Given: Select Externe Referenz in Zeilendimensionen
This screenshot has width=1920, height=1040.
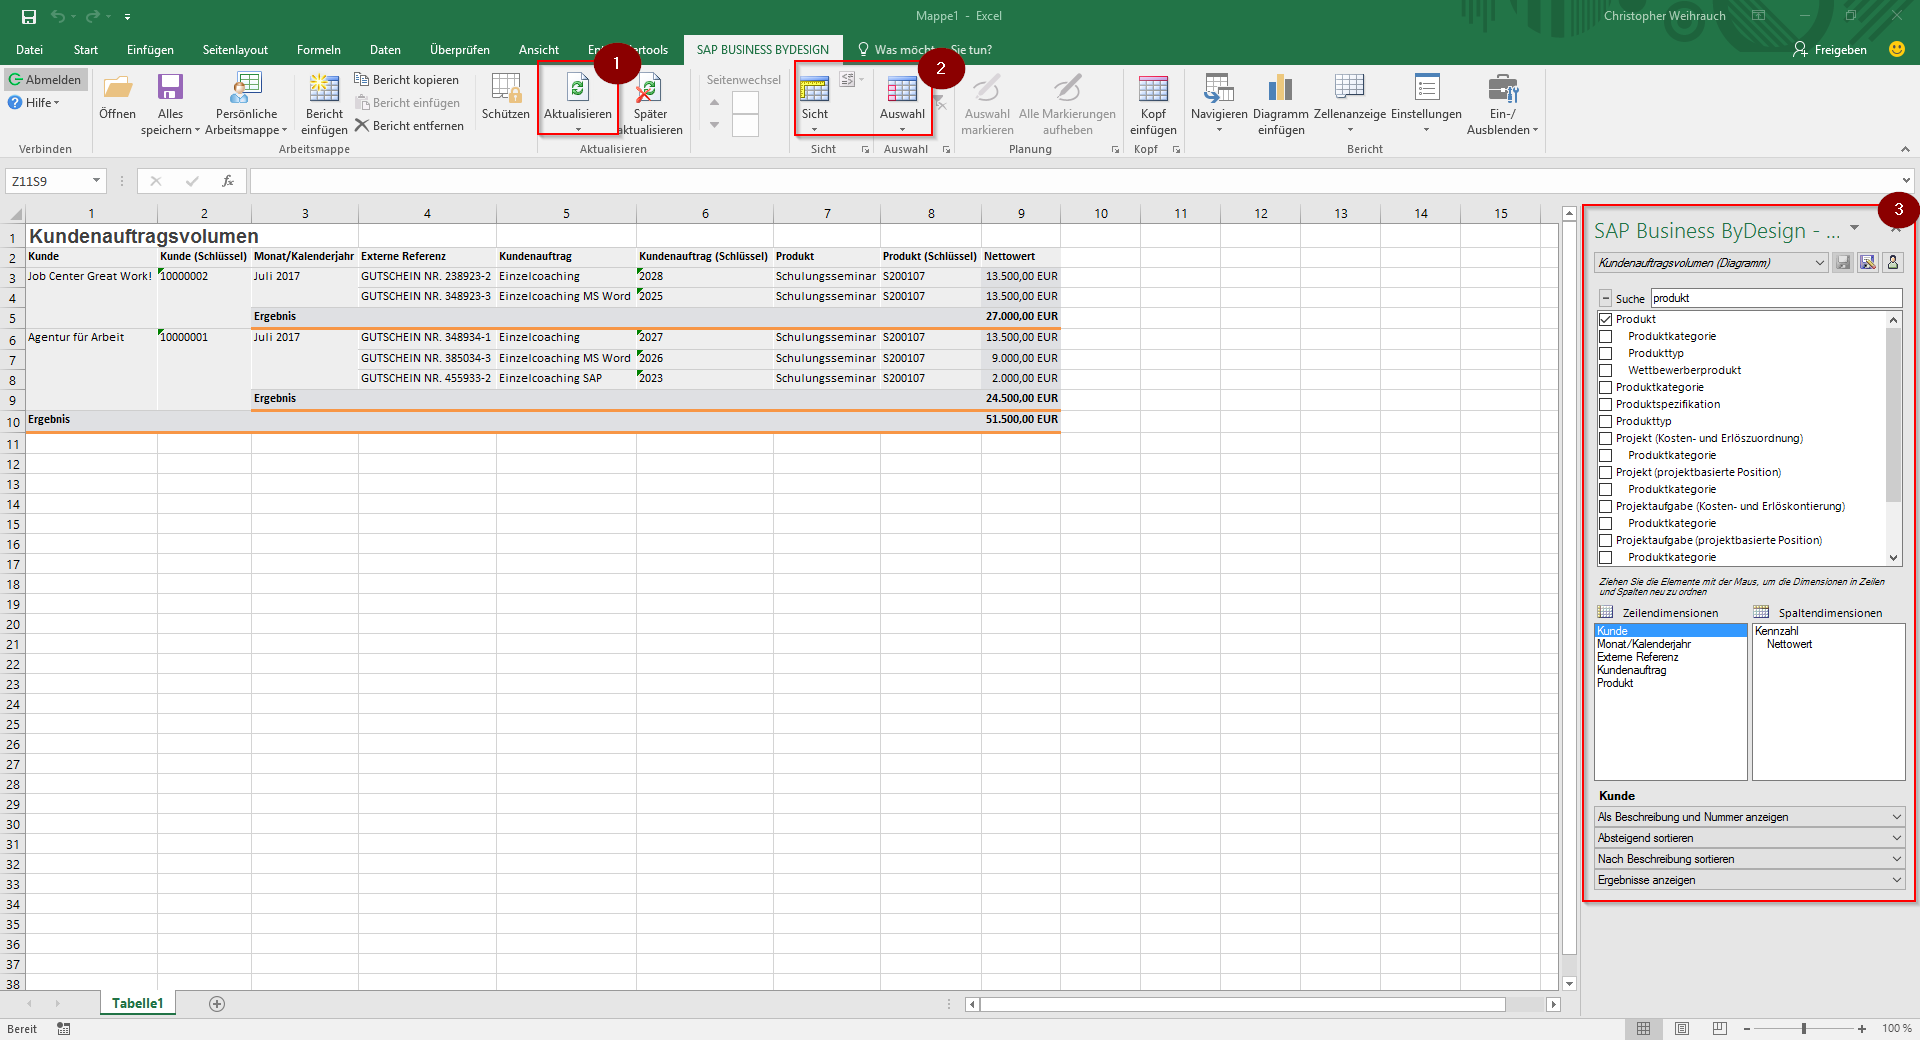Looking at the screenshot, I should pos(1637,657).
